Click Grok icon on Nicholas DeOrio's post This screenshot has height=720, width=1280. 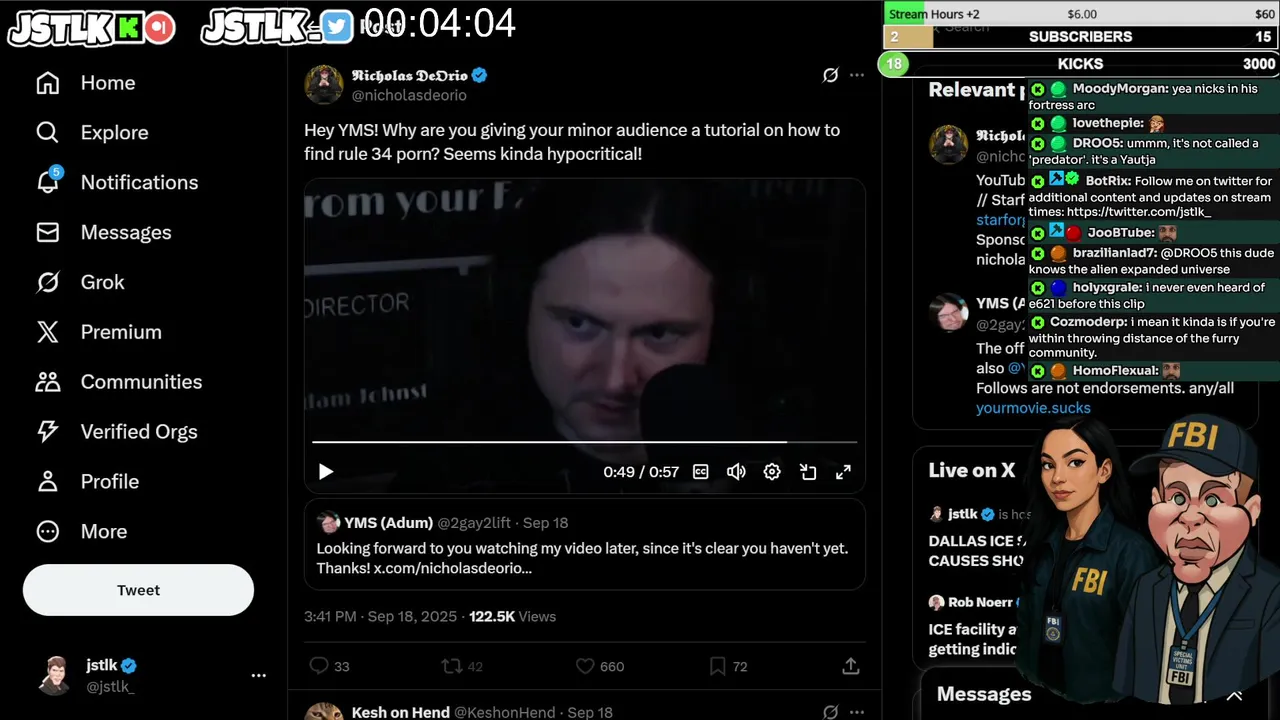point(830,75)
